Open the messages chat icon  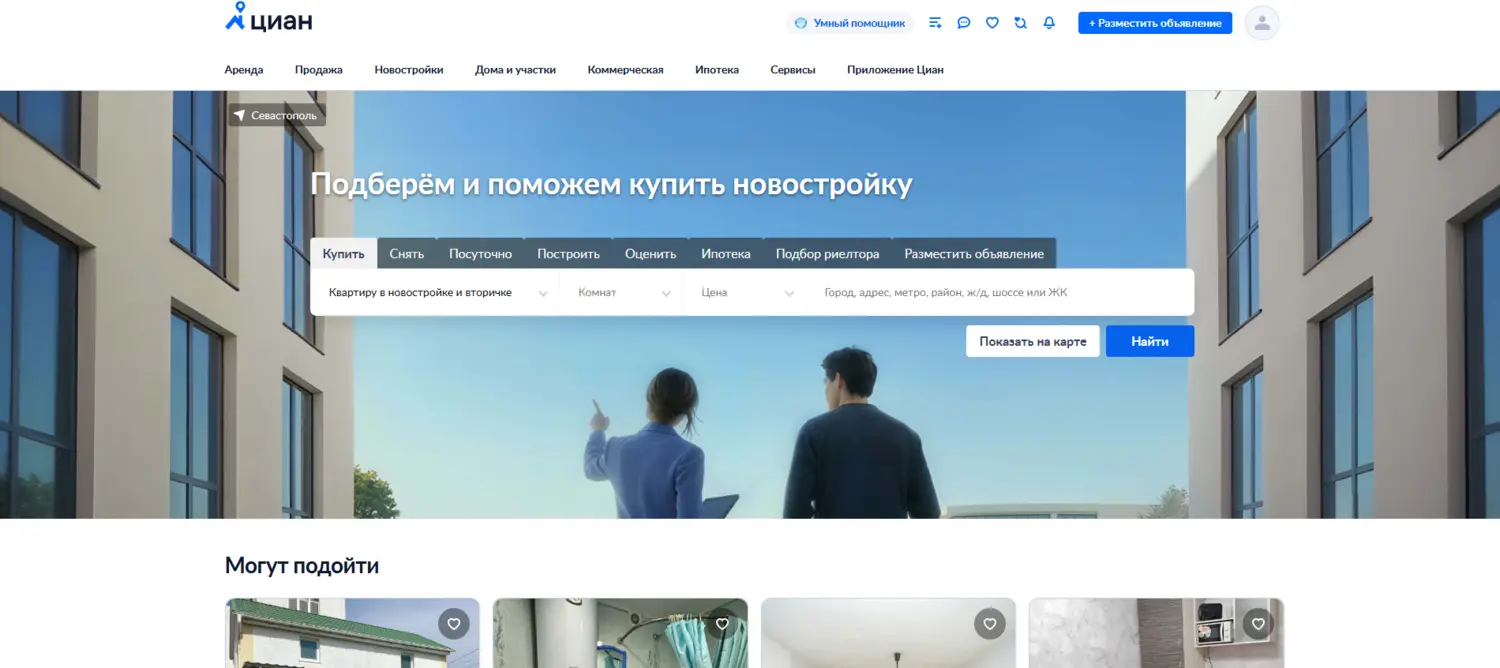pos(963,22)
